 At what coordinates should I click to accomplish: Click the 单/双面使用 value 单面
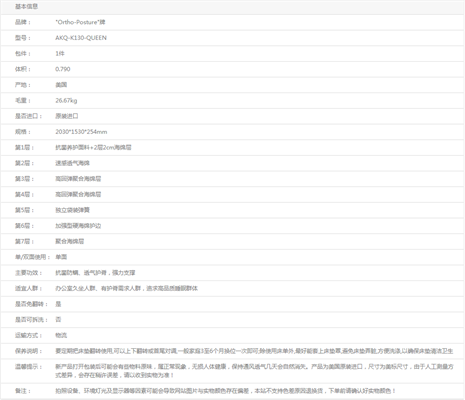[x=61, y=257]
